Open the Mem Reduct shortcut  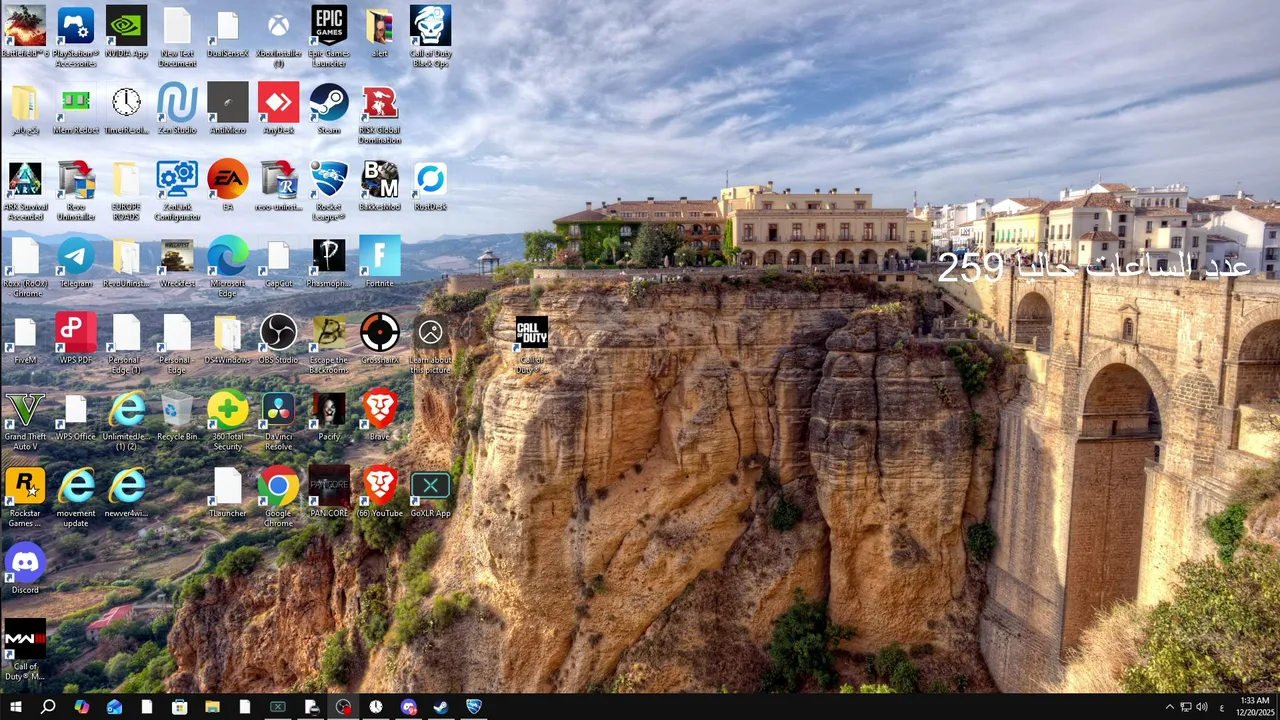pyautogui.click(x=76, y=109)
